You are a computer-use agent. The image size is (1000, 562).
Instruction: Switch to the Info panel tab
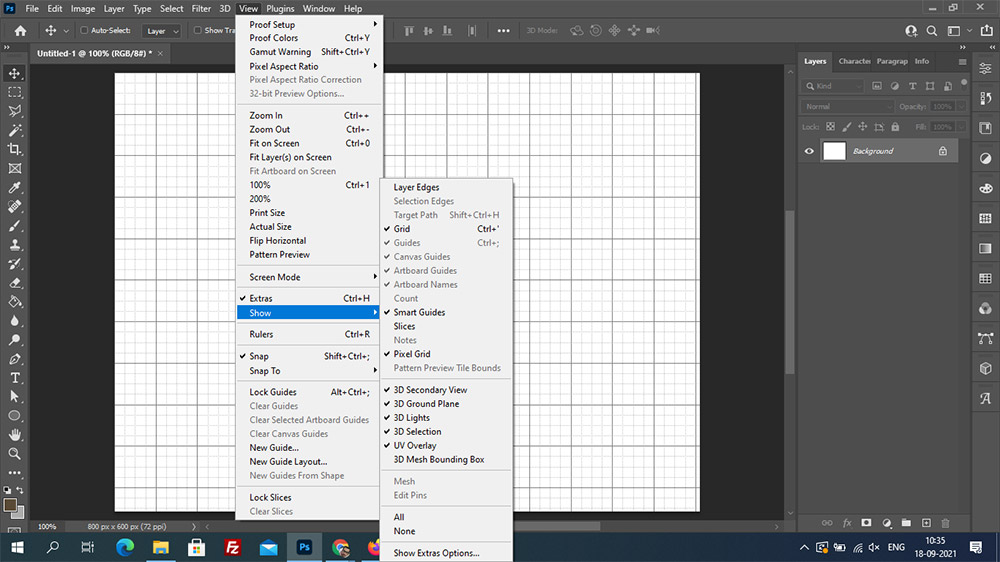pos(922,61)
